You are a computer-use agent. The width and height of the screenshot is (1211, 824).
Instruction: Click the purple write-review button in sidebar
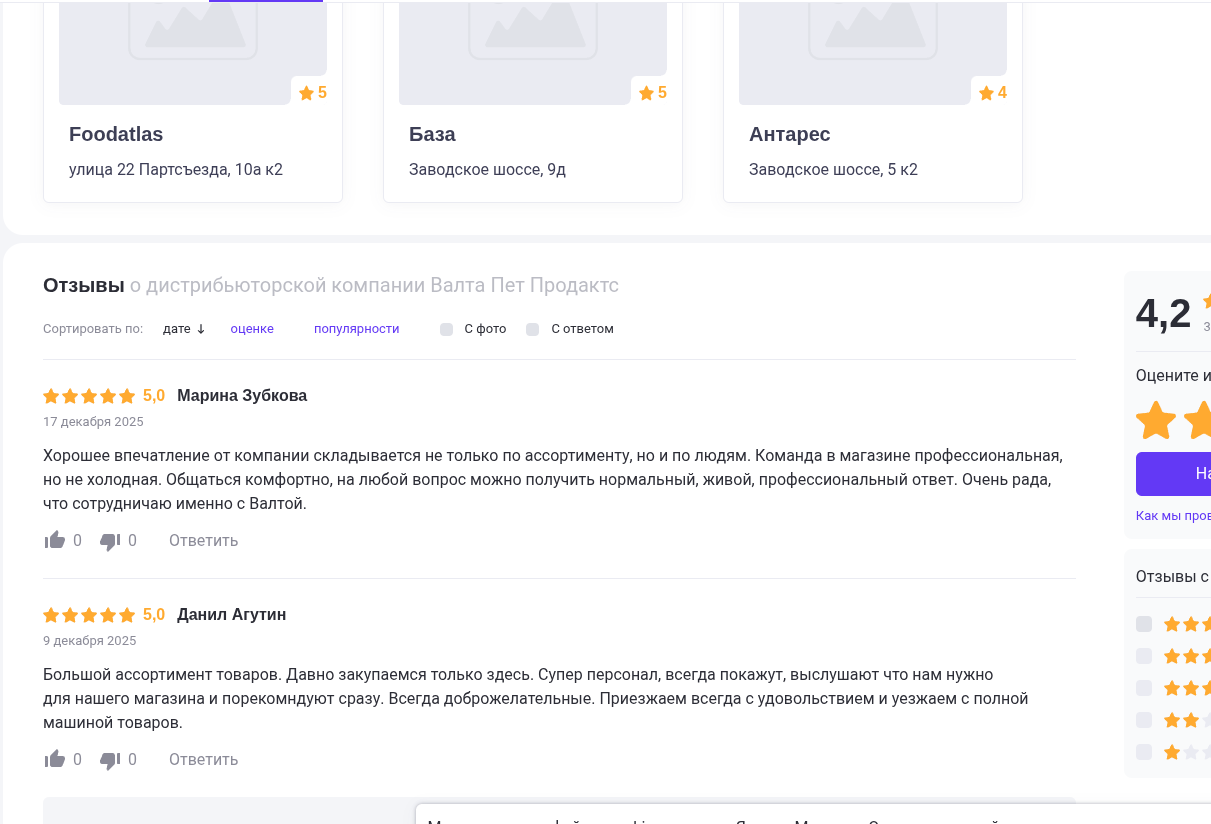(1173, 474)
